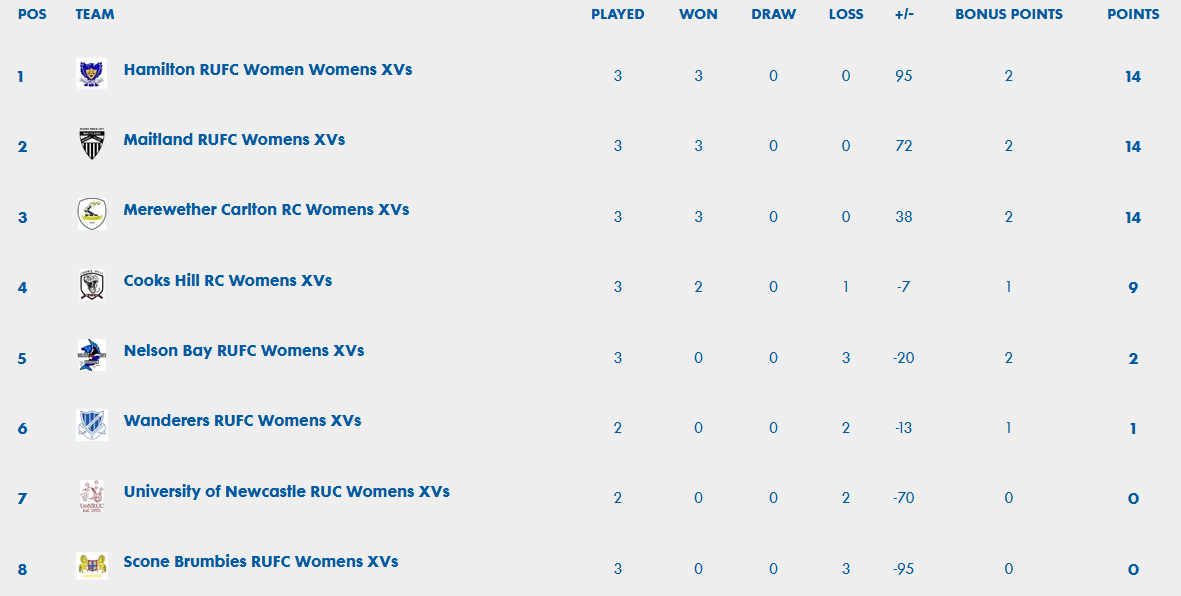
Task: Click the Maitland RUFC shield logo
Action: pyautogui.click(x=91, y=144)
